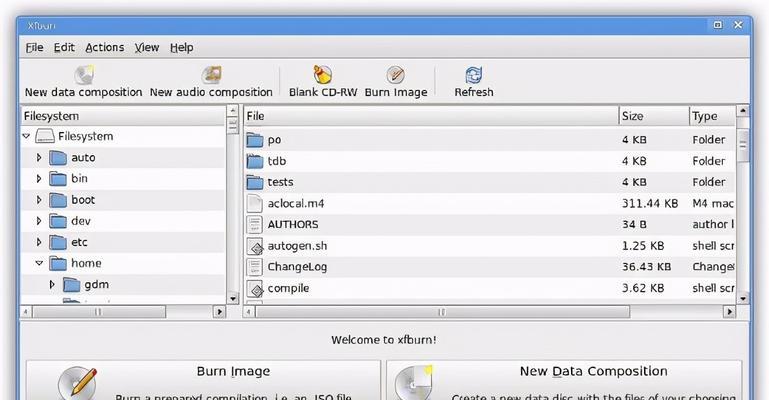Collapse the Filesystem root node
Viewport: 769px width, 400px height.
(26, 136)
